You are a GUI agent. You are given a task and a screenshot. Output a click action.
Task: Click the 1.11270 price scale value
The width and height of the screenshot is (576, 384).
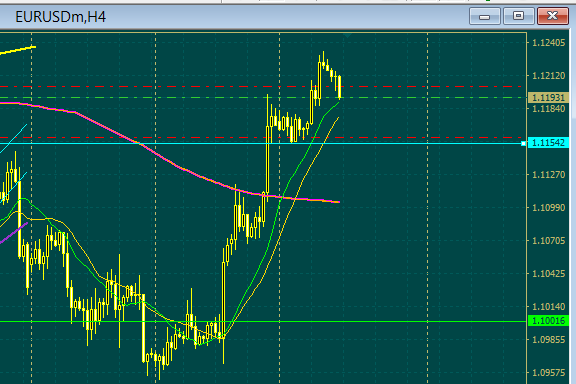click(548, 175)
